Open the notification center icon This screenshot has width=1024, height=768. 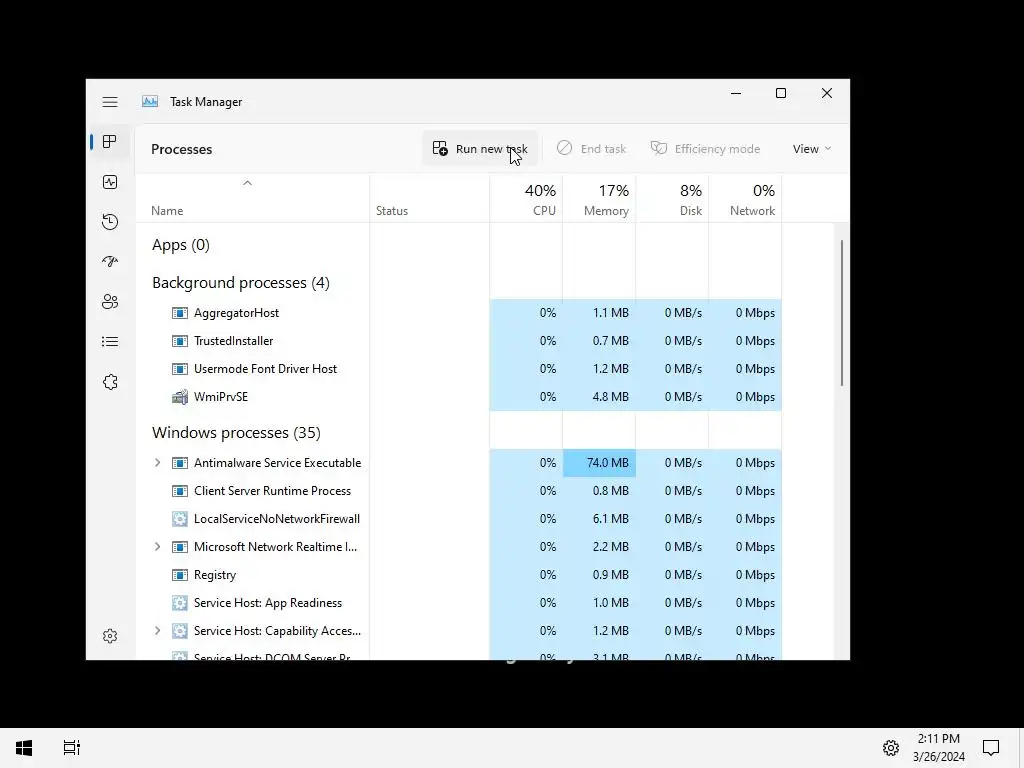(991, 748)
